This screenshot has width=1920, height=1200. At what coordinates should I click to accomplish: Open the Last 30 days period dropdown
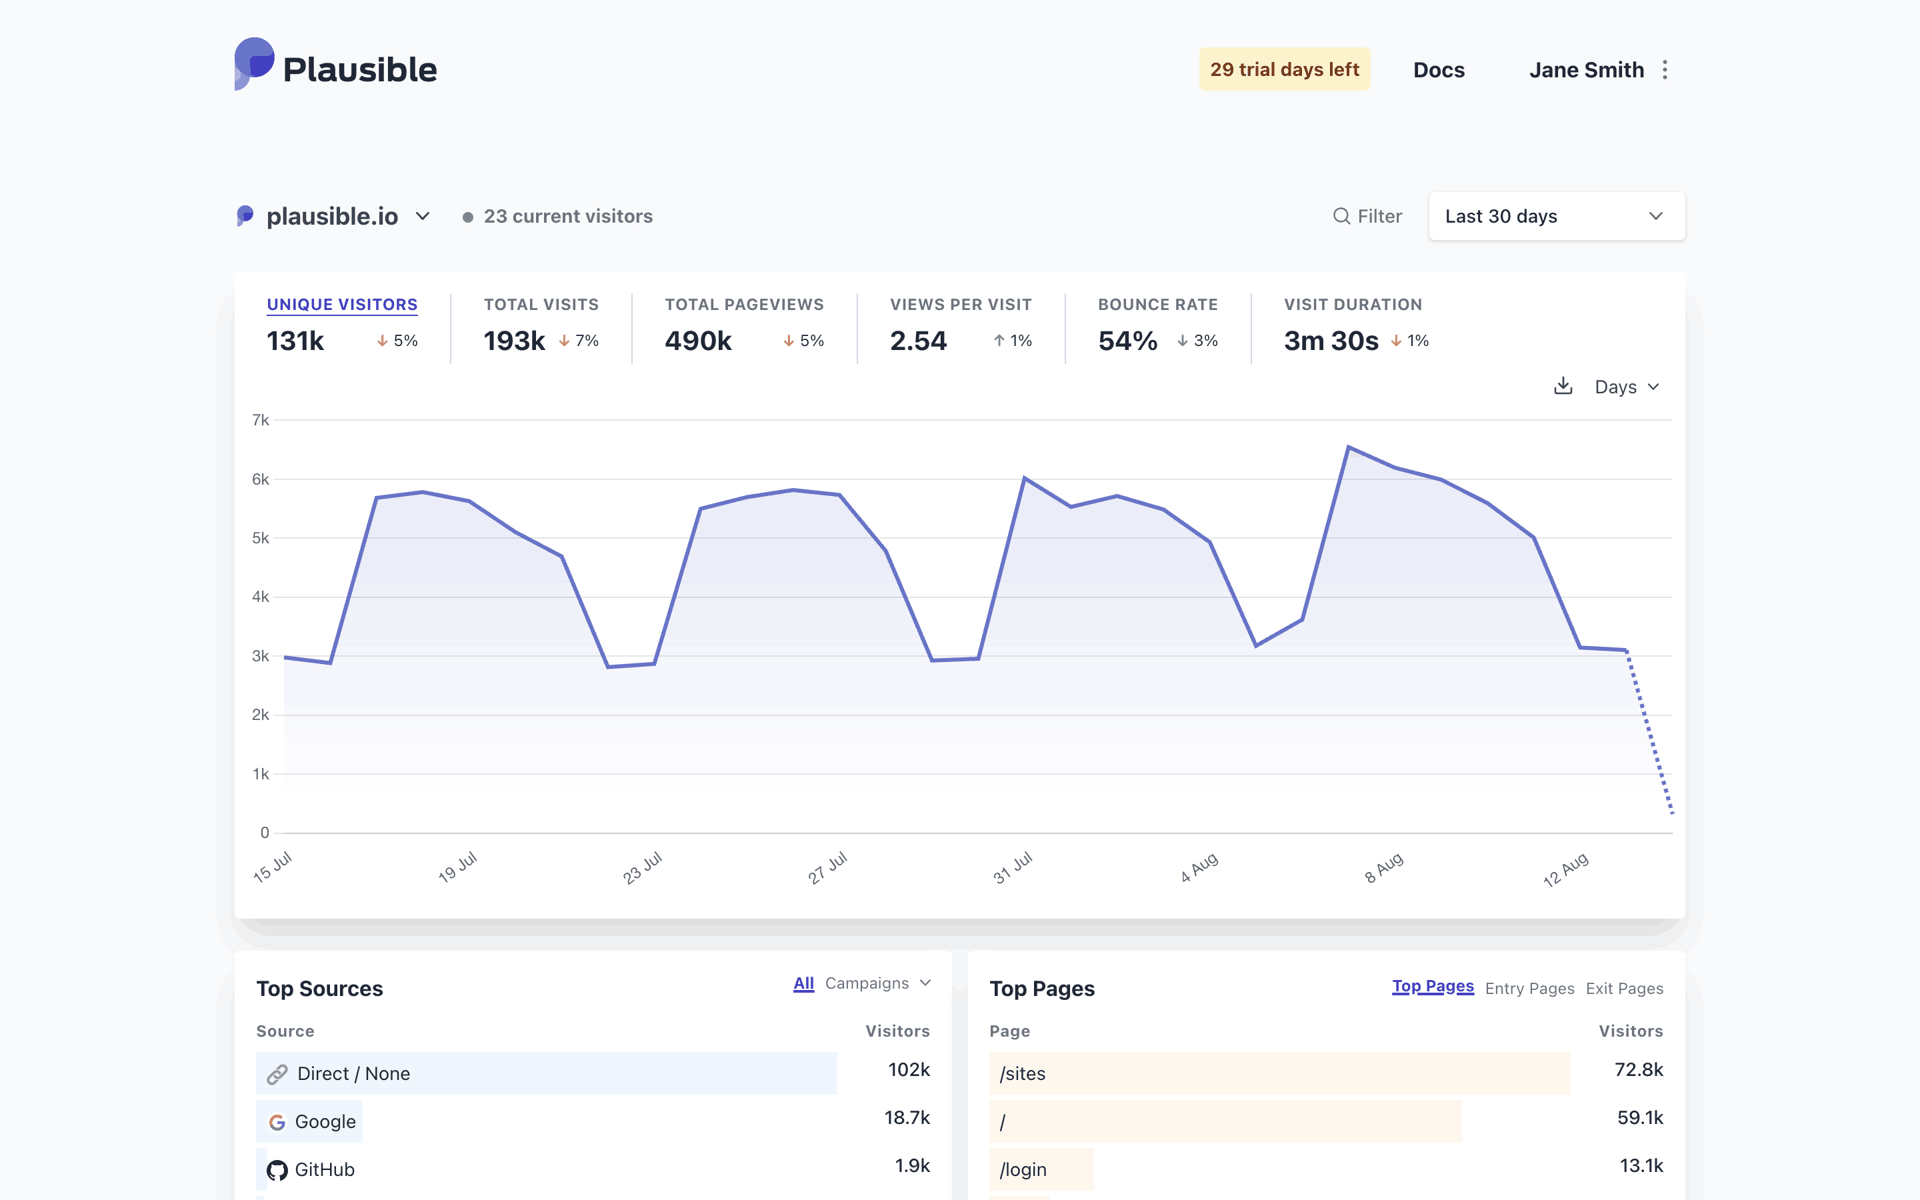click(1556, 216)
